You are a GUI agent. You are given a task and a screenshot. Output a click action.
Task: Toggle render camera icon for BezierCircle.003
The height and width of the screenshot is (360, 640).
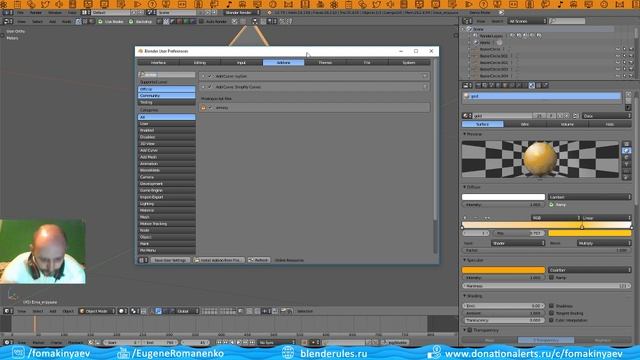click(x=631, y=69)
